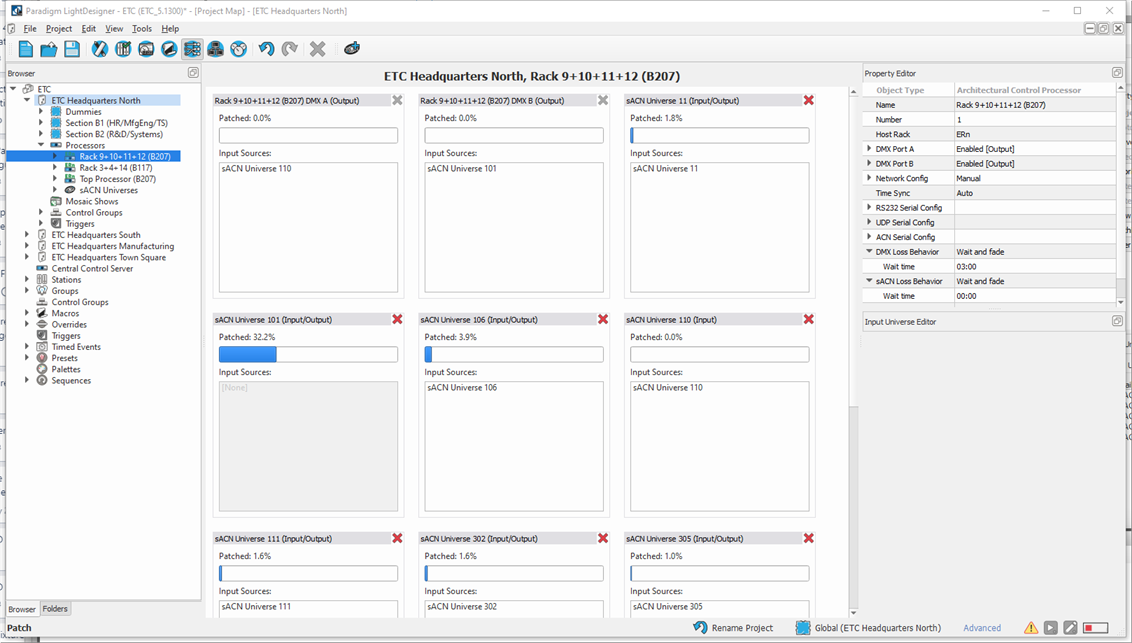The image size is (1132, 643).
Task: Click the Undo arrow in the toolbar
Action: tap(266, 49)
